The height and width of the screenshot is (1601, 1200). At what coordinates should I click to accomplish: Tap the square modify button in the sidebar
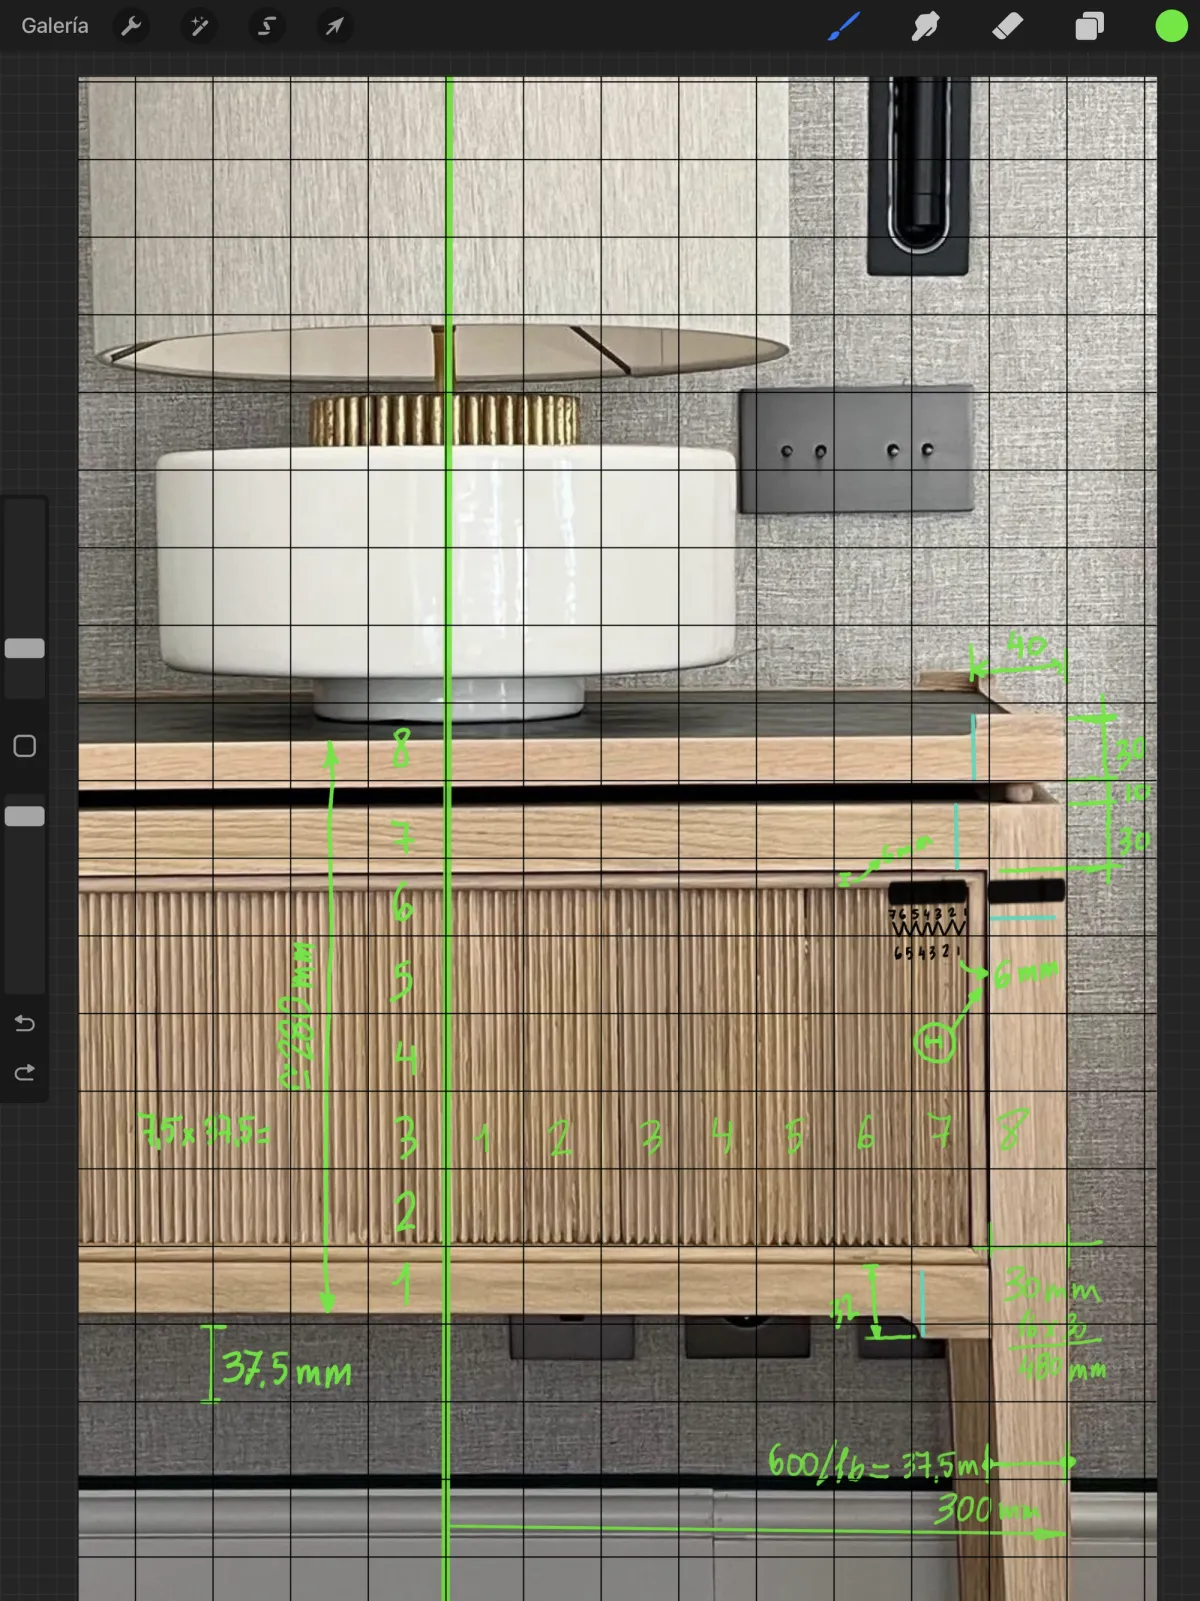25,746
